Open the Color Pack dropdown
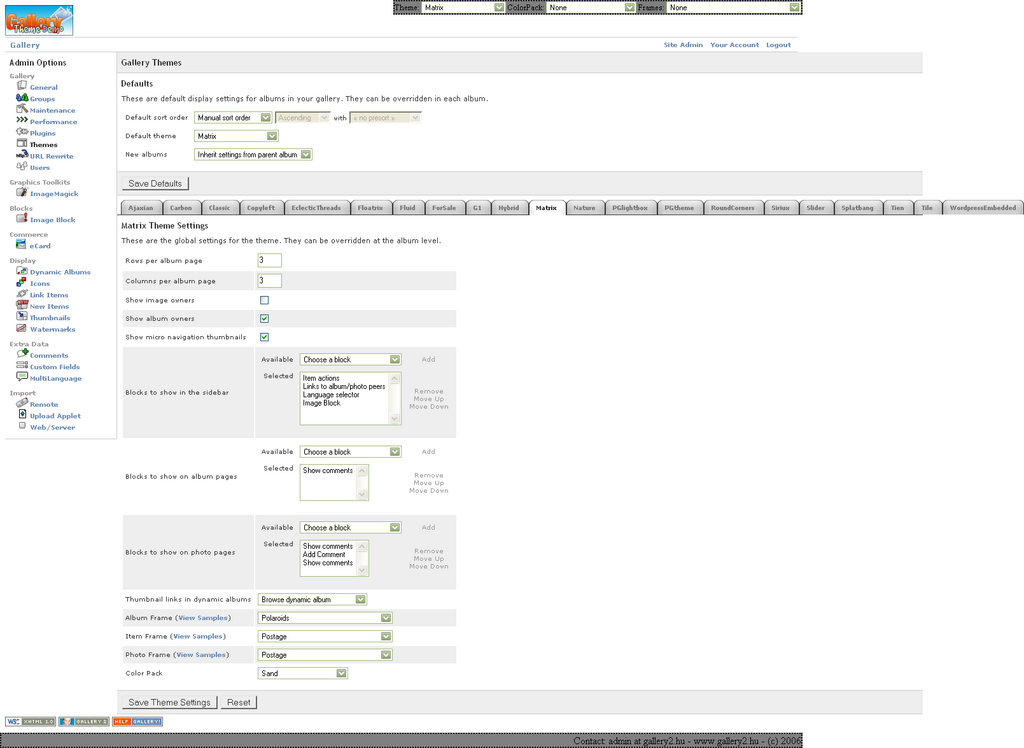1024x748 pixels. [x=303, y=673]
